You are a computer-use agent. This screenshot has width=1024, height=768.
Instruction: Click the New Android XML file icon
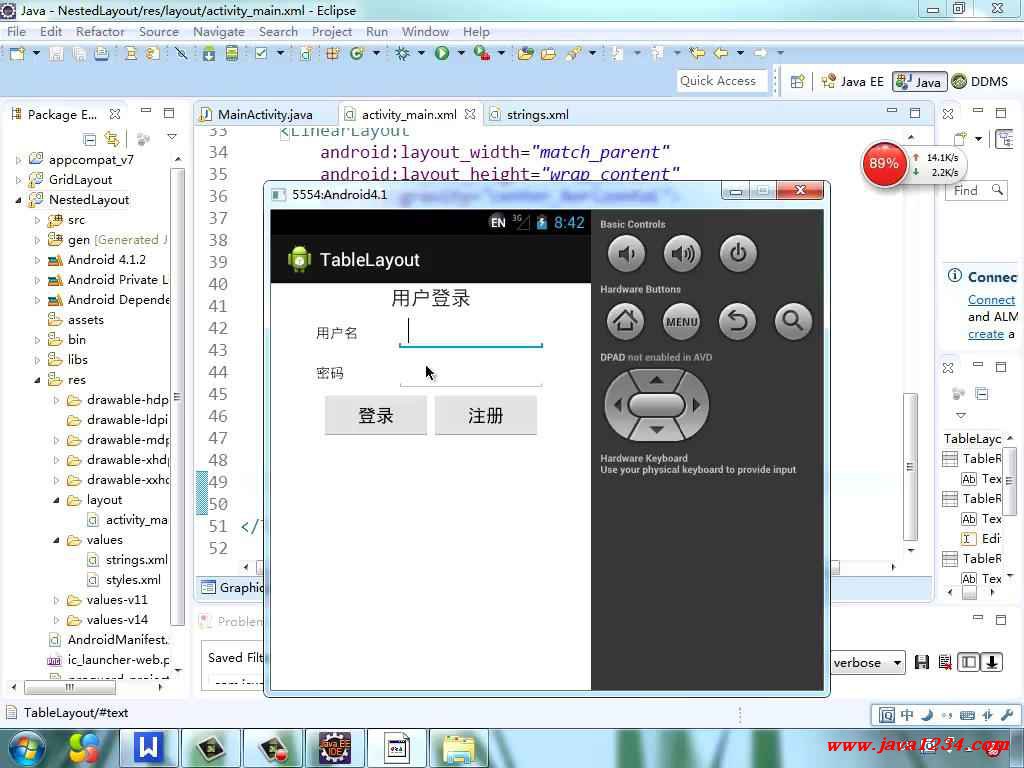305,54
